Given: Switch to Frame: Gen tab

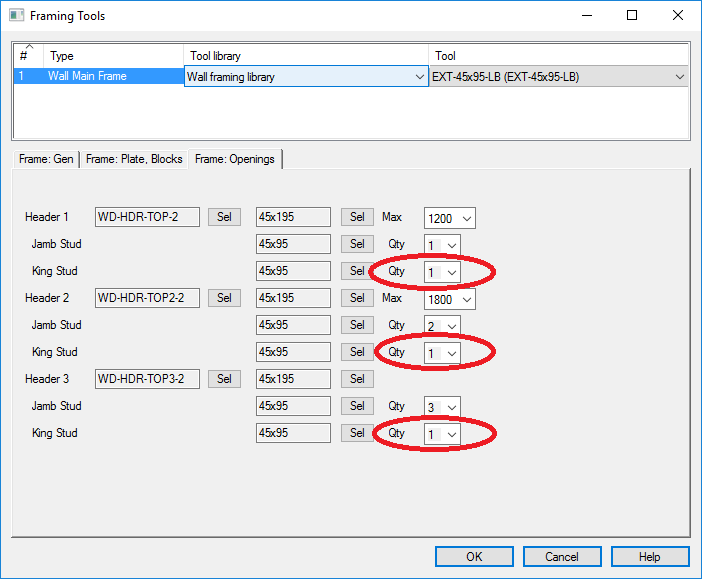Looking at the screenshot, I should pyautogui.click(x=47, y=159).
